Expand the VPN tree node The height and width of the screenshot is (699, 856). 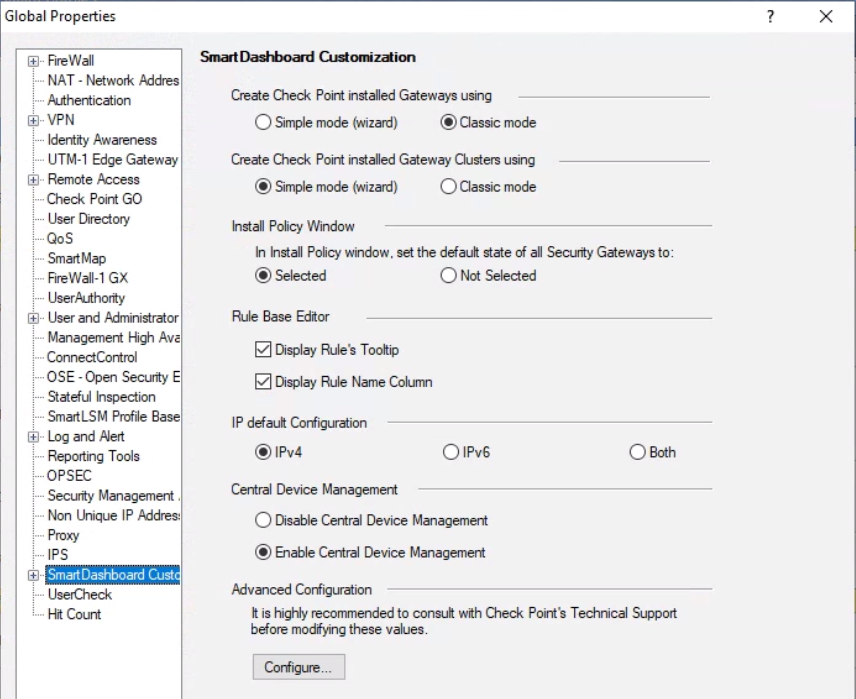(33, 121)
